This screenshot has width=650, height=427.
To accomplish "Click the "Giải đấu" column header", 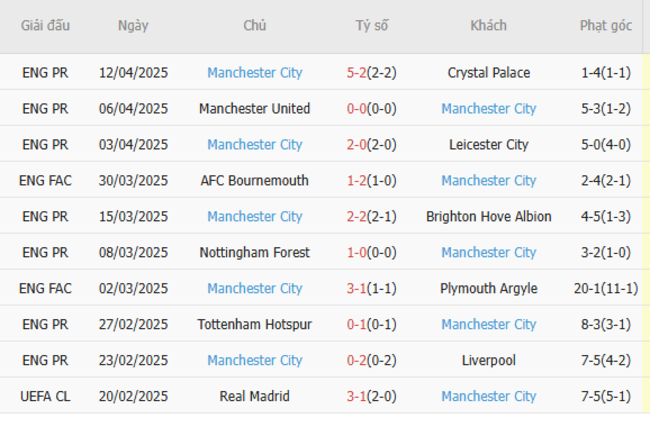I will (46, 26).
